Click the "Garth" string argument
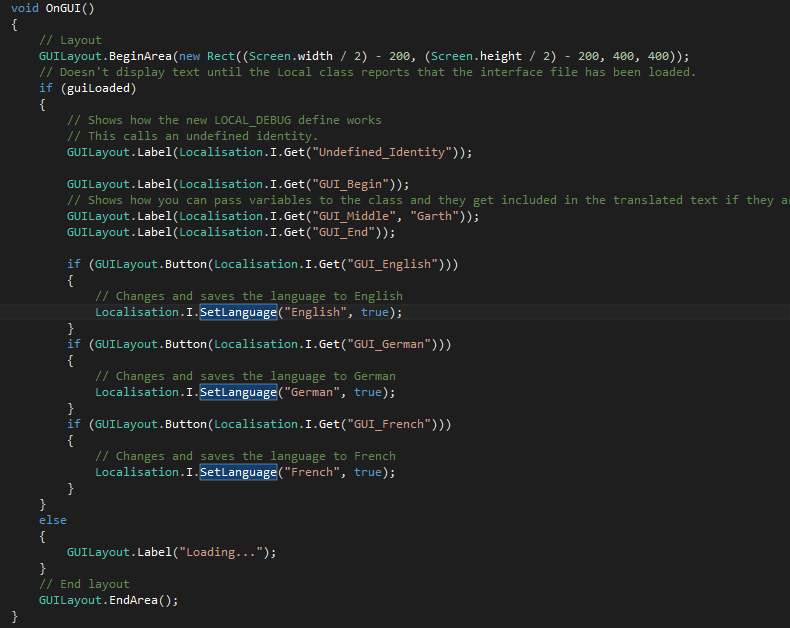Screen dimensions: 790x628 point(434,216)
